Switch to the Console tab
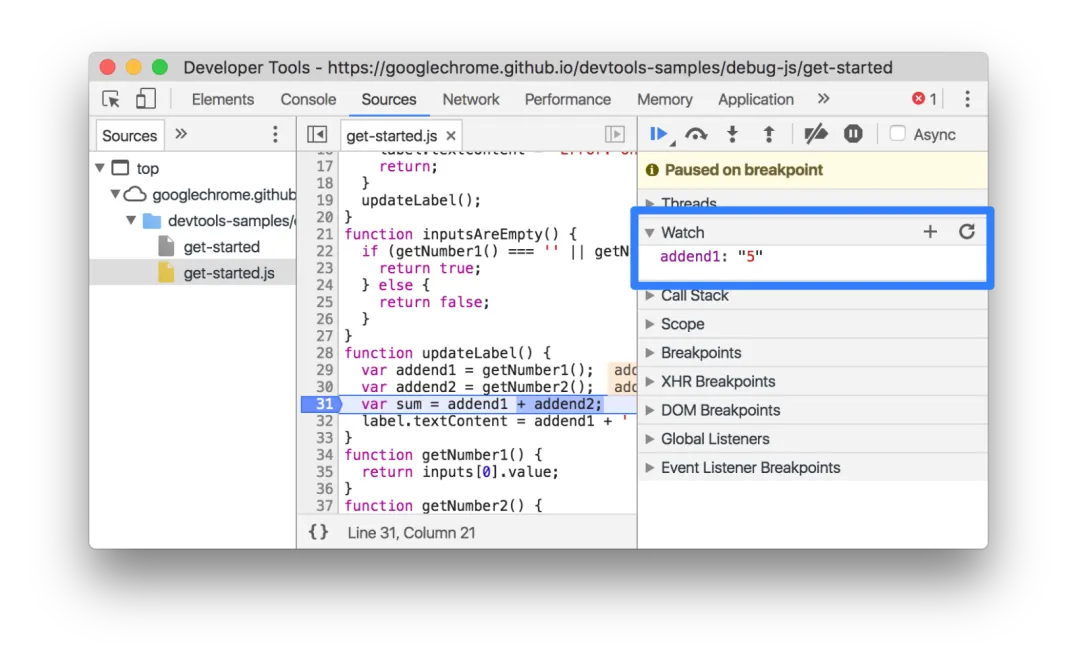The image size is (1080, 664). (308, 99)
